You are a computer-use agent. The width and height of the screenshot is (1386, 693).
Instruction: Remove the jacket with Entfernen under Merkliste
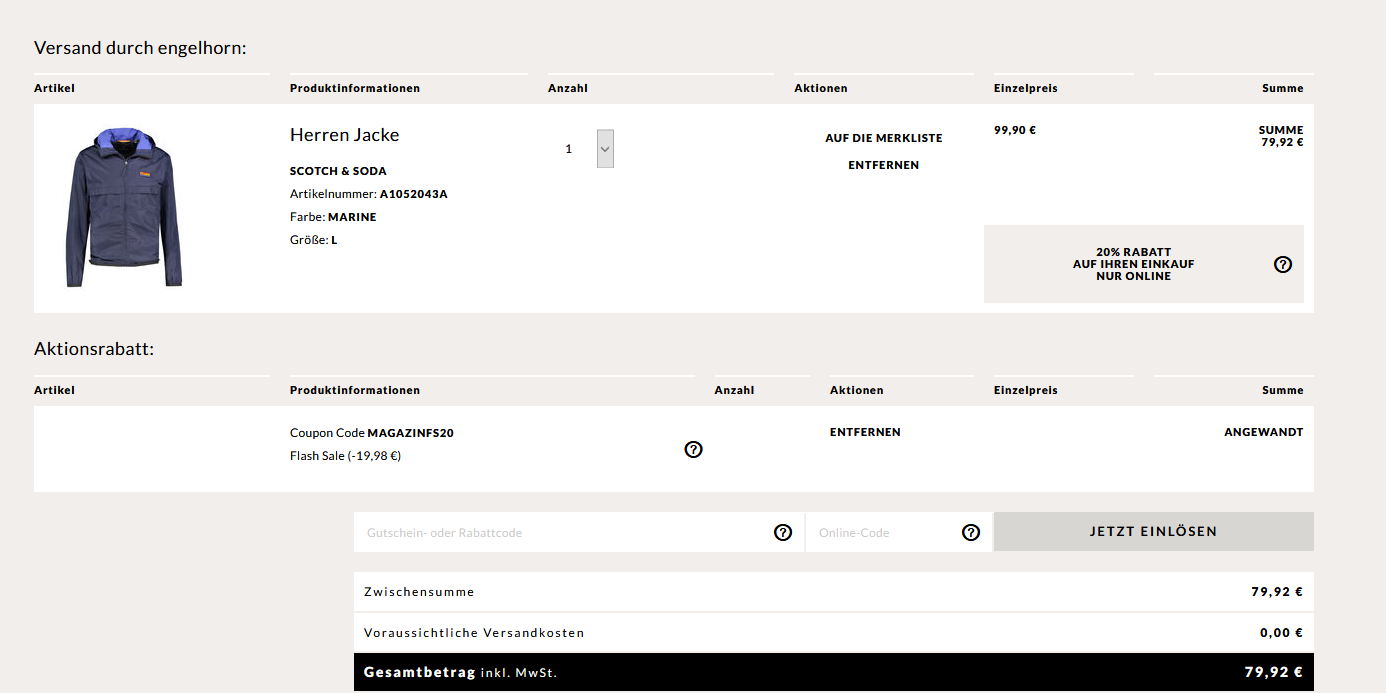pyautogui.click(x=883, y=165)
